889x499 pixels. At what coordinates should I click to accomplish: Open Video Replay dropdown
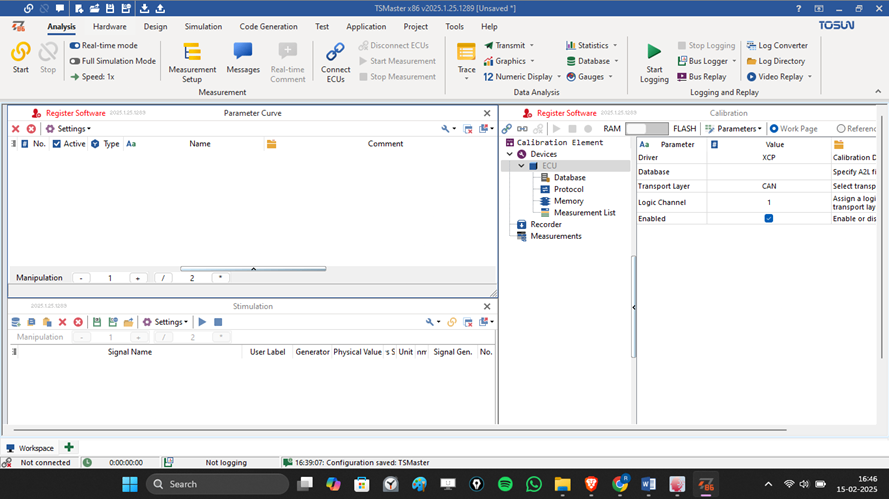pos(810,77)
